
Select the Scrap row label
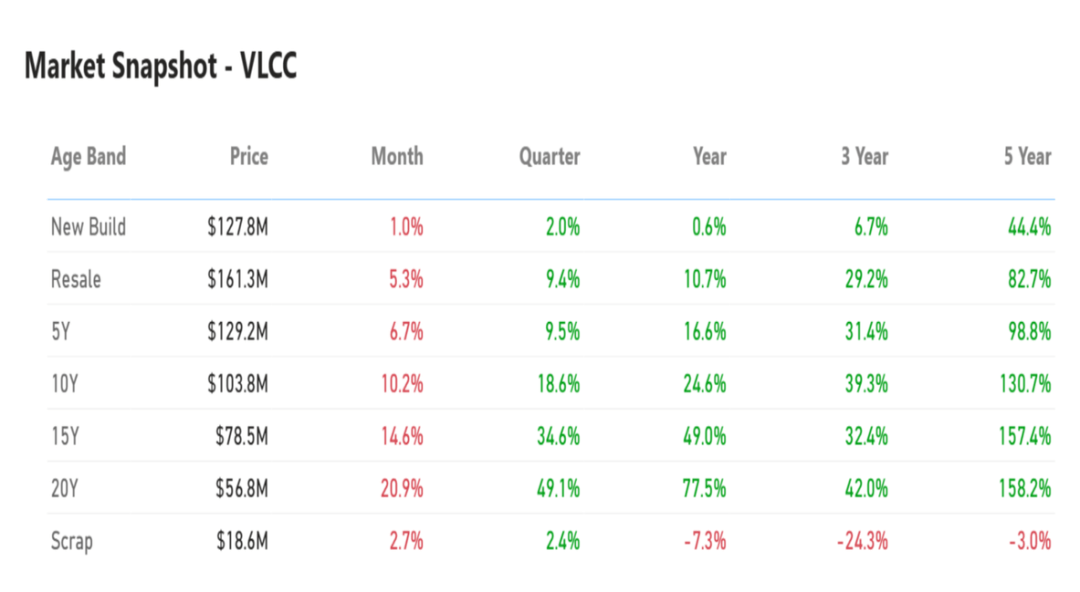coord(72,542)
